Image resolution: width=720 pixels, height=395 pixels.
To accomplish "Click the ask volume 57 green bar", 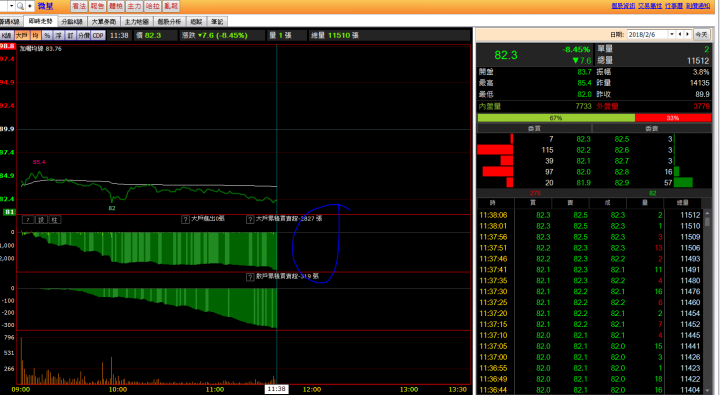I will (683, 183).
